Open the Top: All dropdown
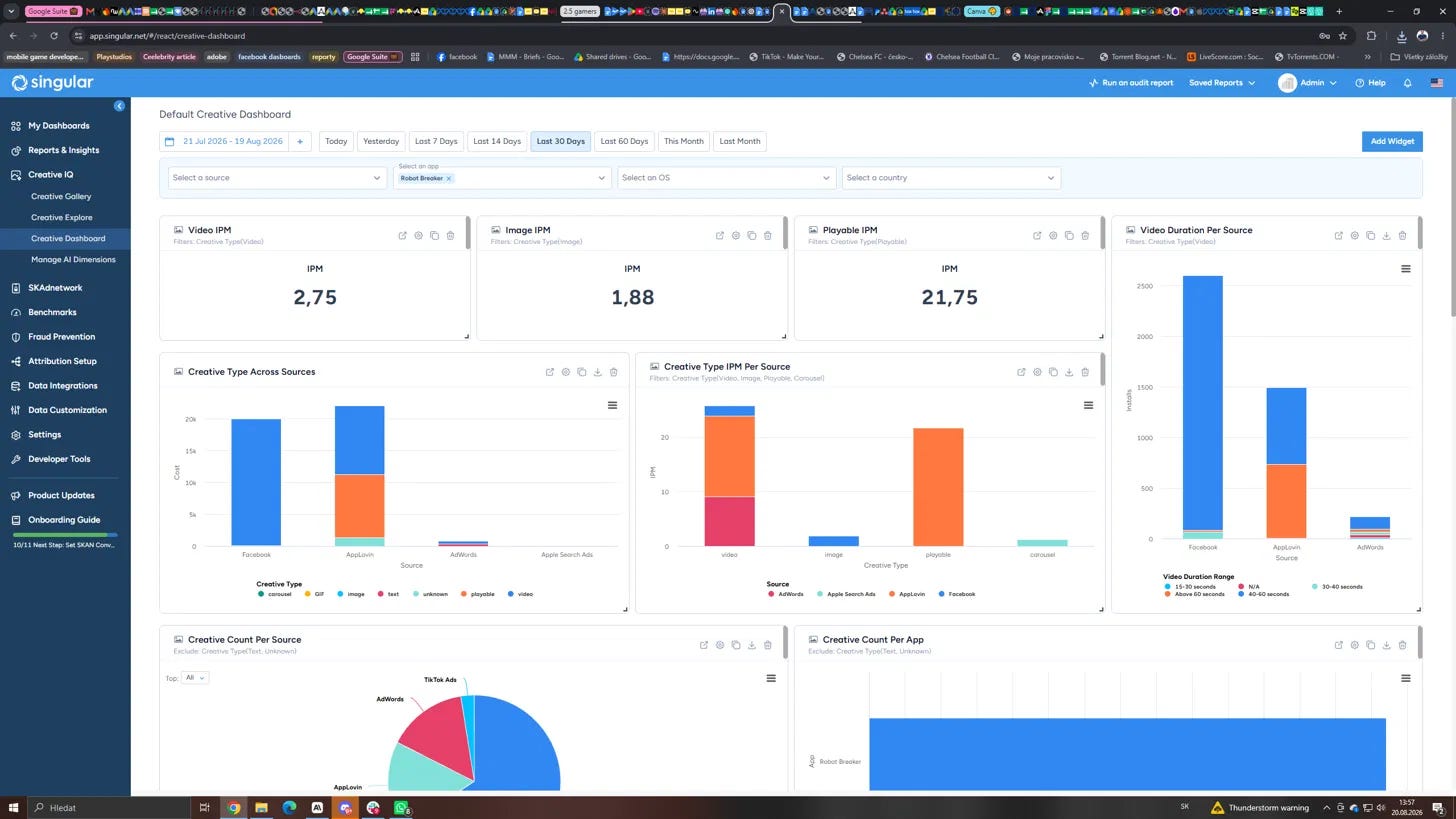1456x819 pixels. pos(195,678)
